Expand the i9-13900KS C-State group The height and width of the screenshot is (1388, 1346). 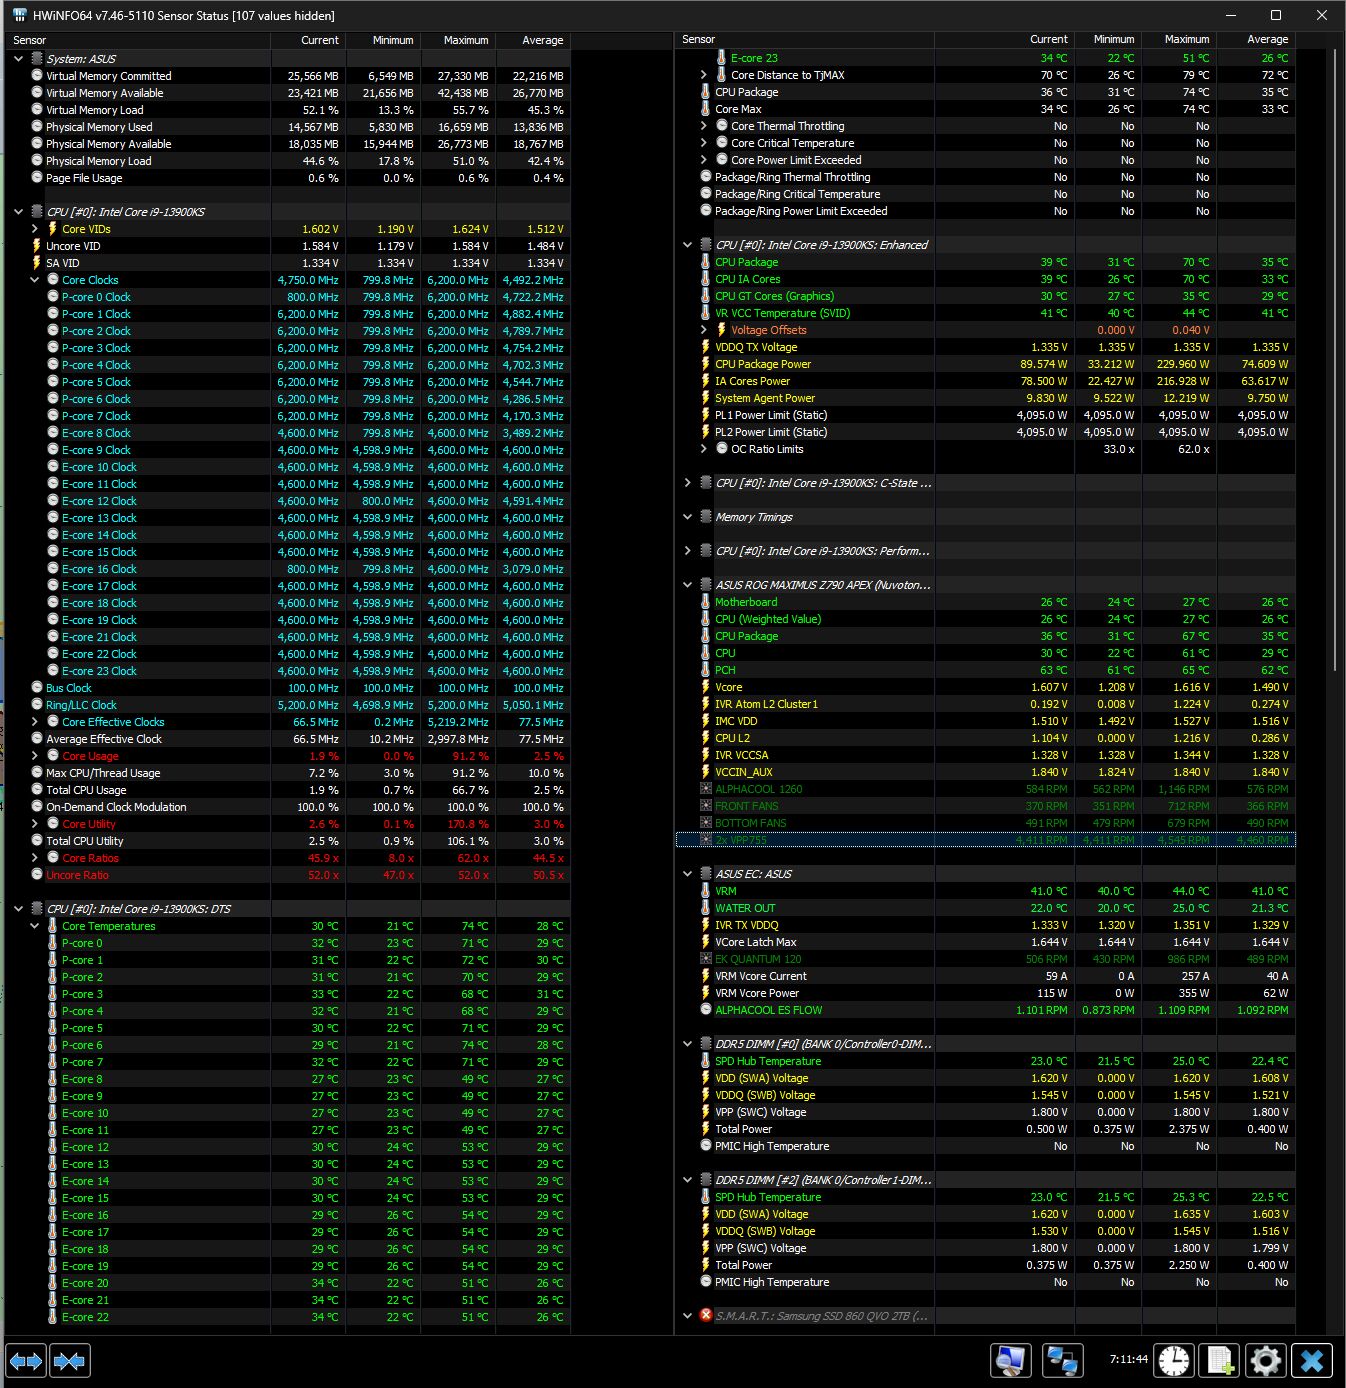(688, 483)
